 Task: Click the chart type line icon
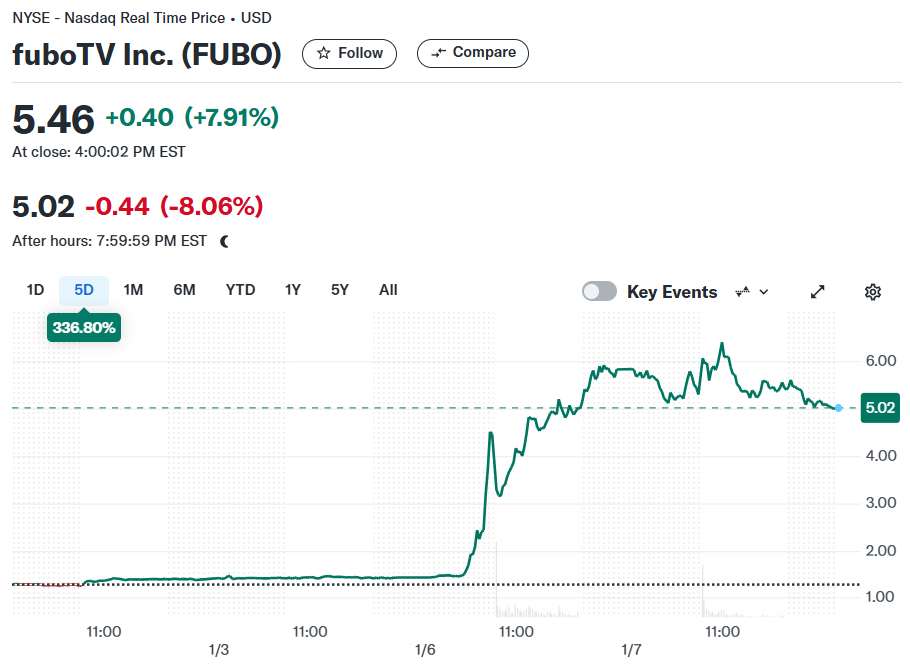click(742, 291)
